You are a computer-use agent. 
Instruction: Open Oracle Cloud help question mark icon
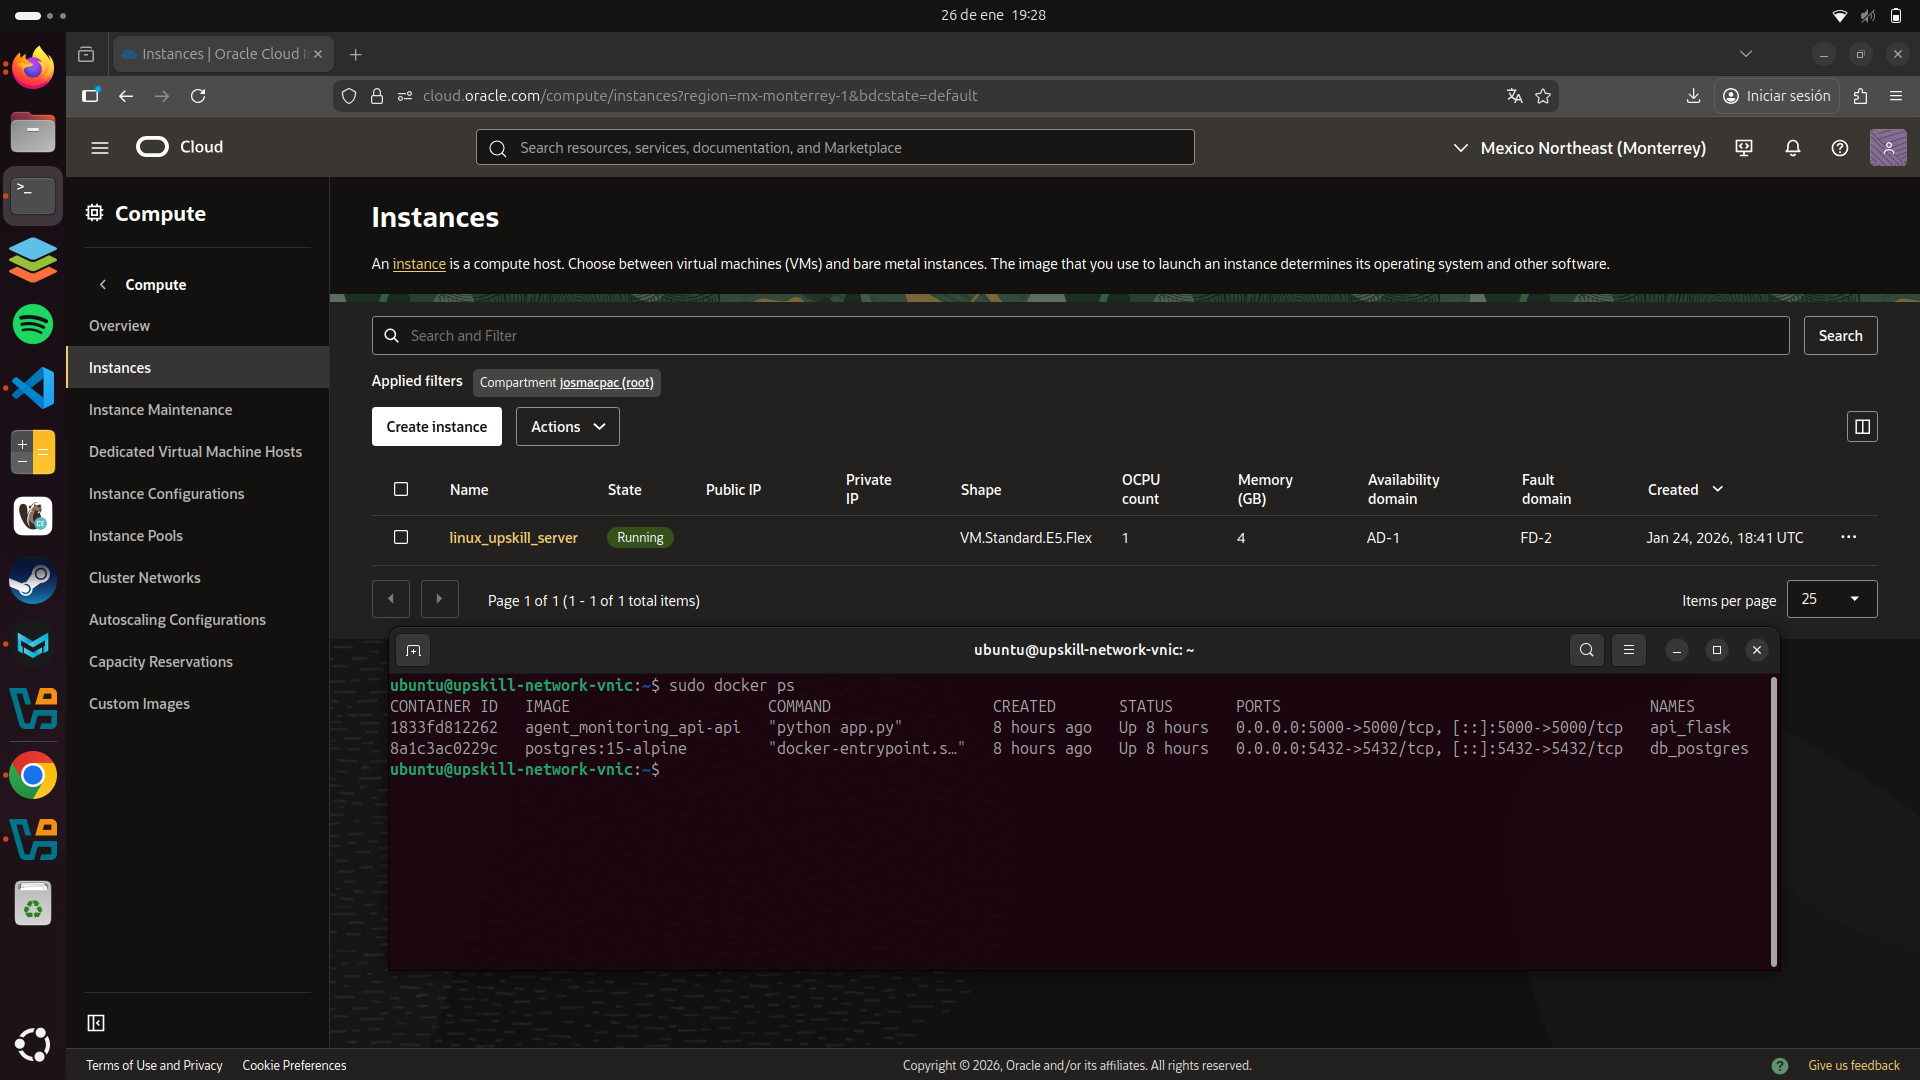(1840, 147)
